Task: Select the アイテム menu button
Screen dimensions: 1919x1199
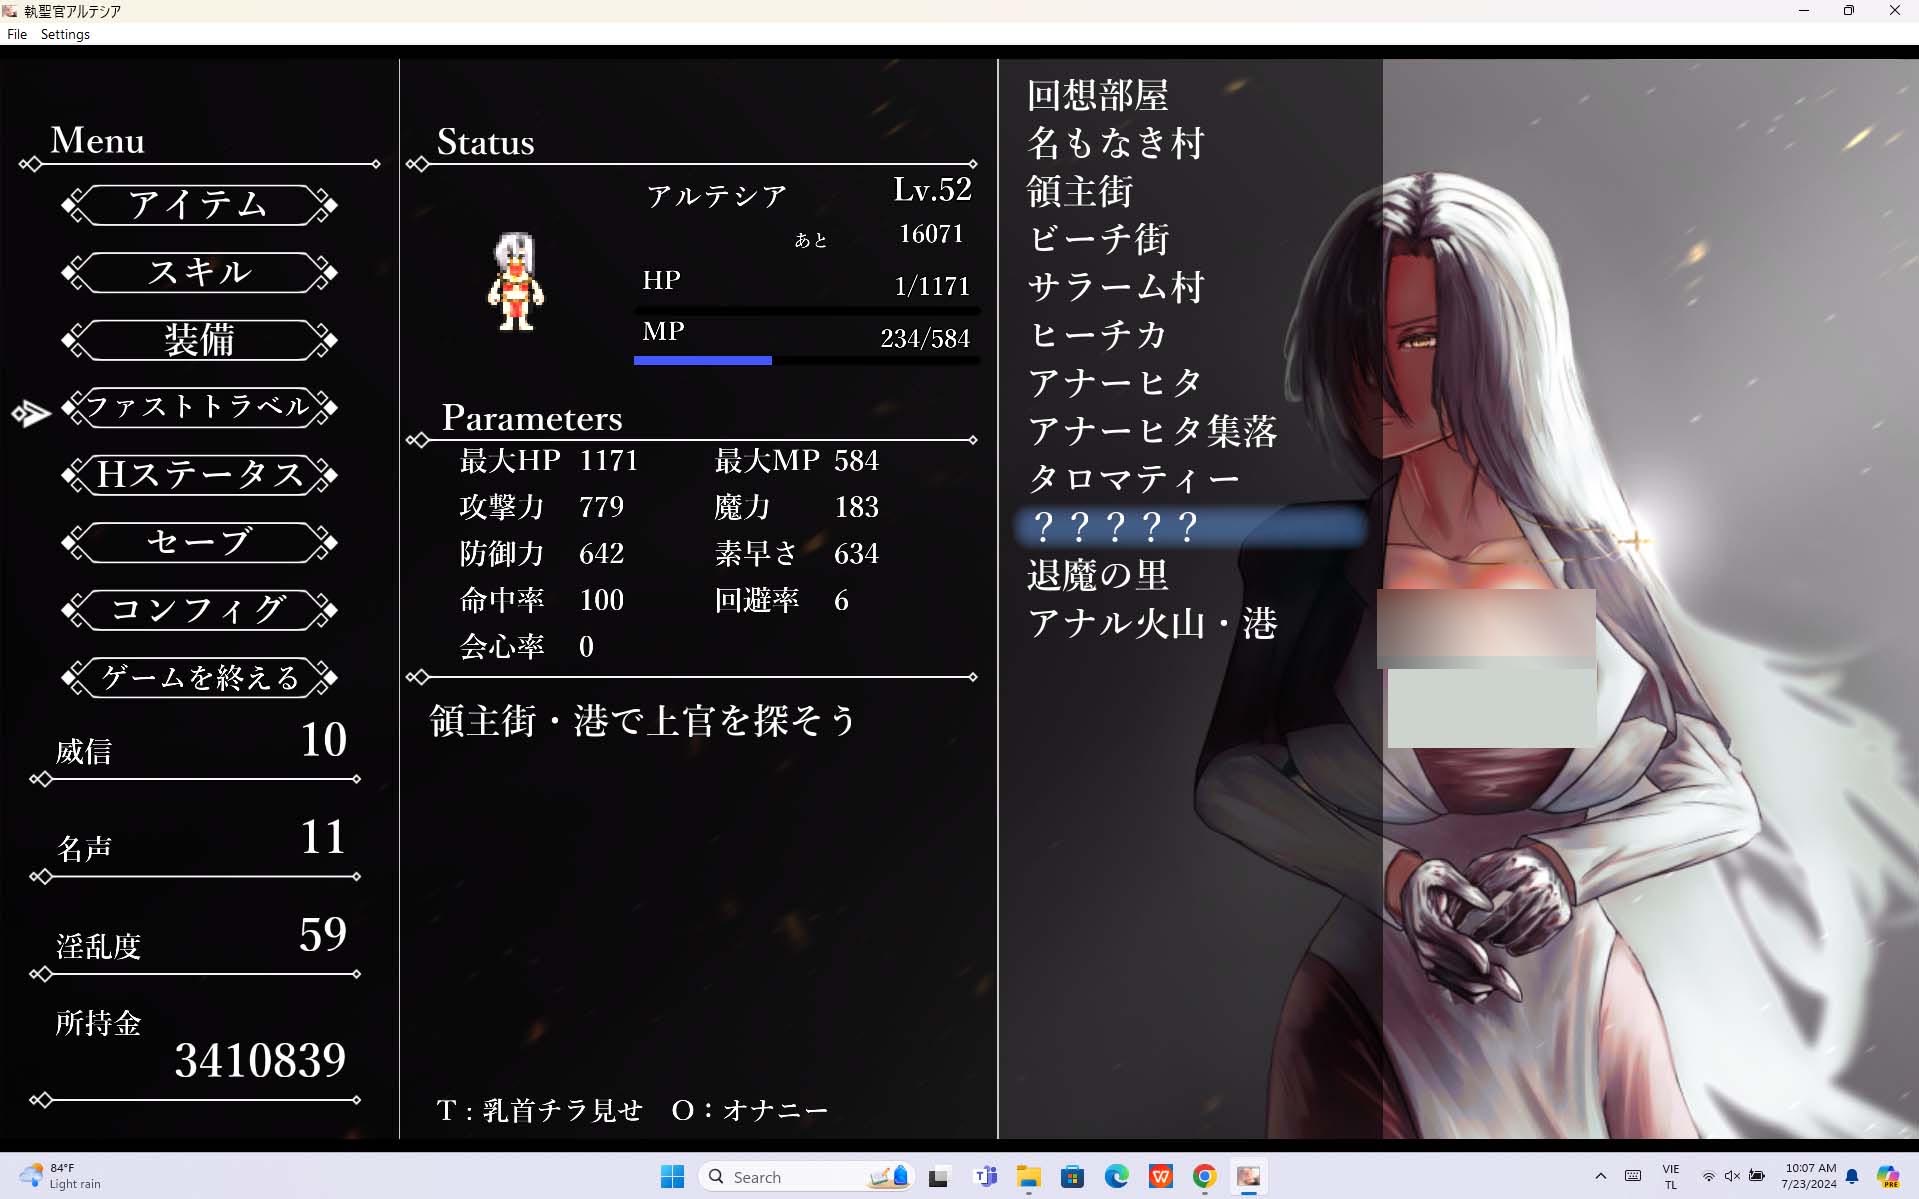Action: [199, 205]
